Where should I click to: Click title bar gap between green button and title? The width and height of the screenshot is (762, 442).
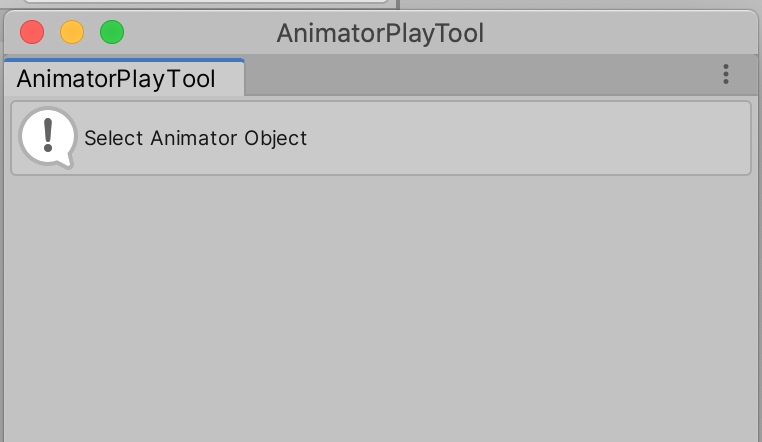[x=200, y=33]
